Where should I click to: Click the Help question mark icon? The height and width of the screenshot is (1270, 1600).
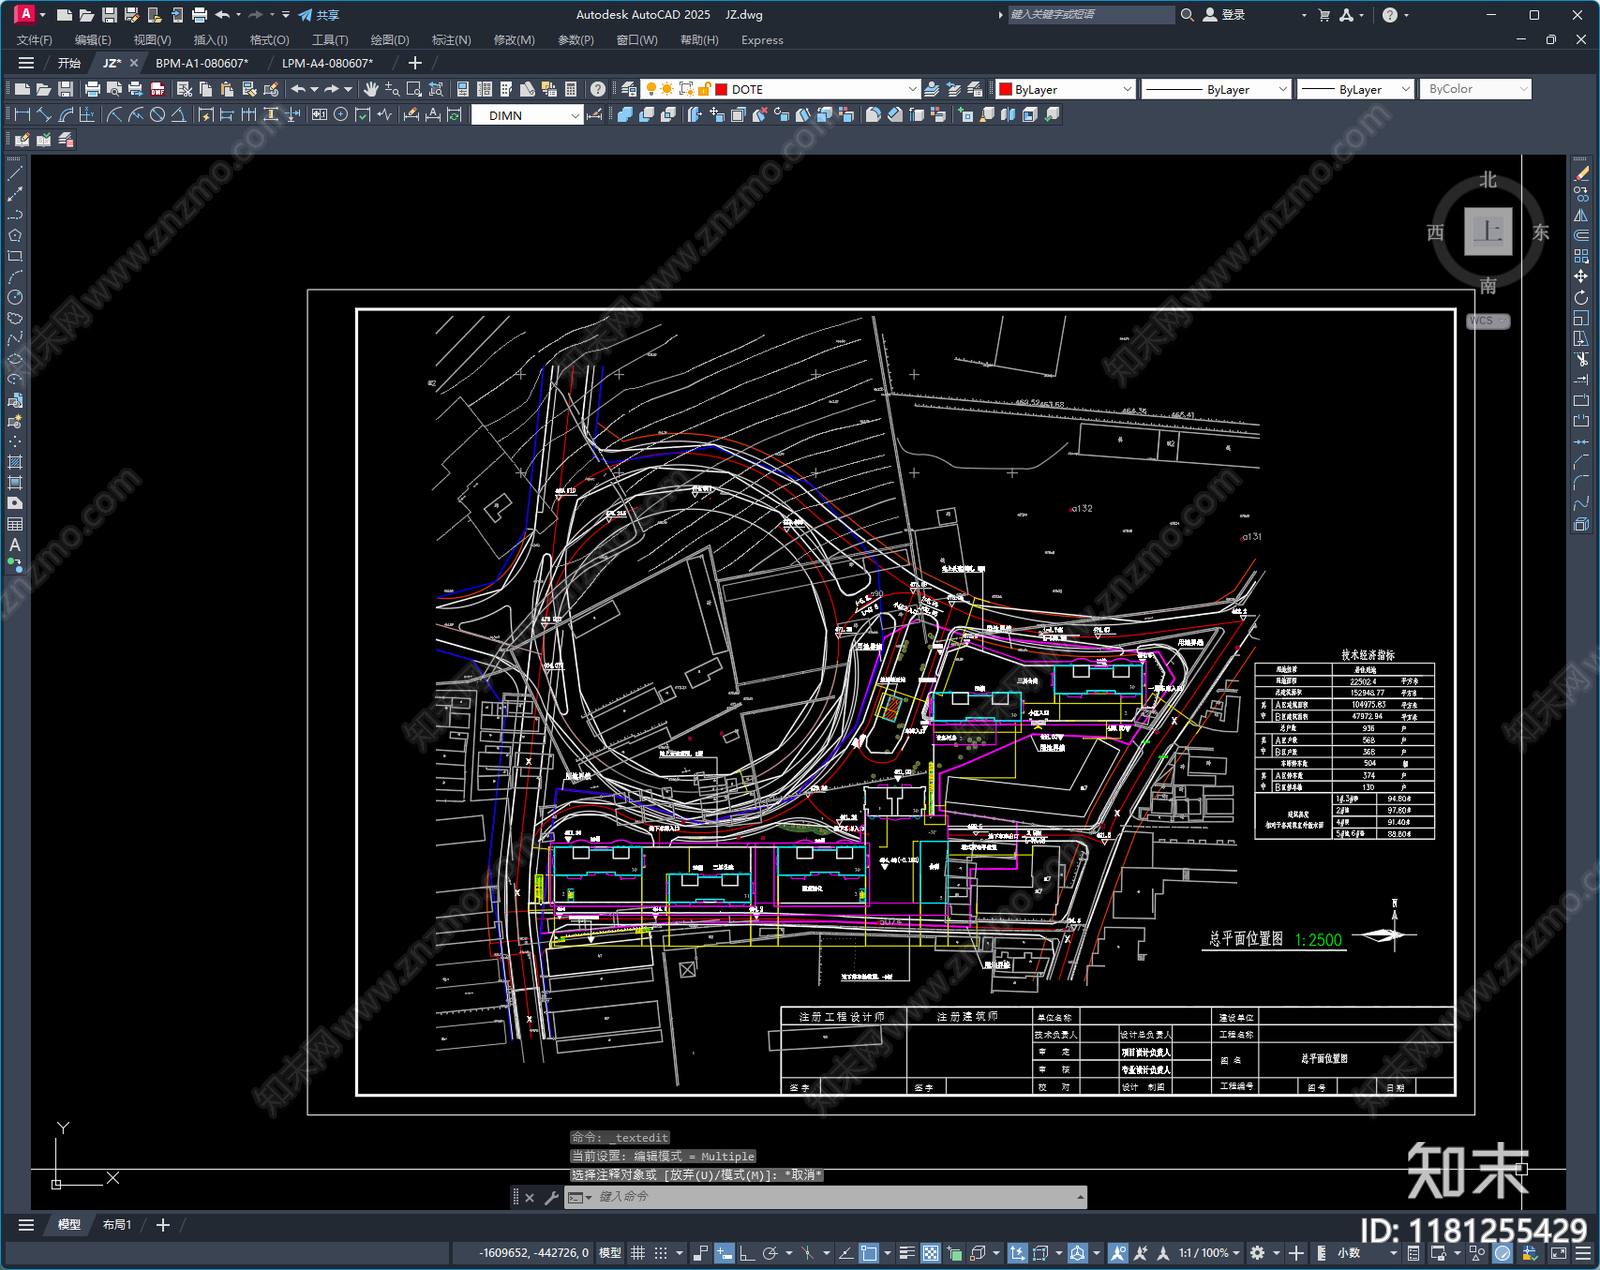[x=598, y=89]
